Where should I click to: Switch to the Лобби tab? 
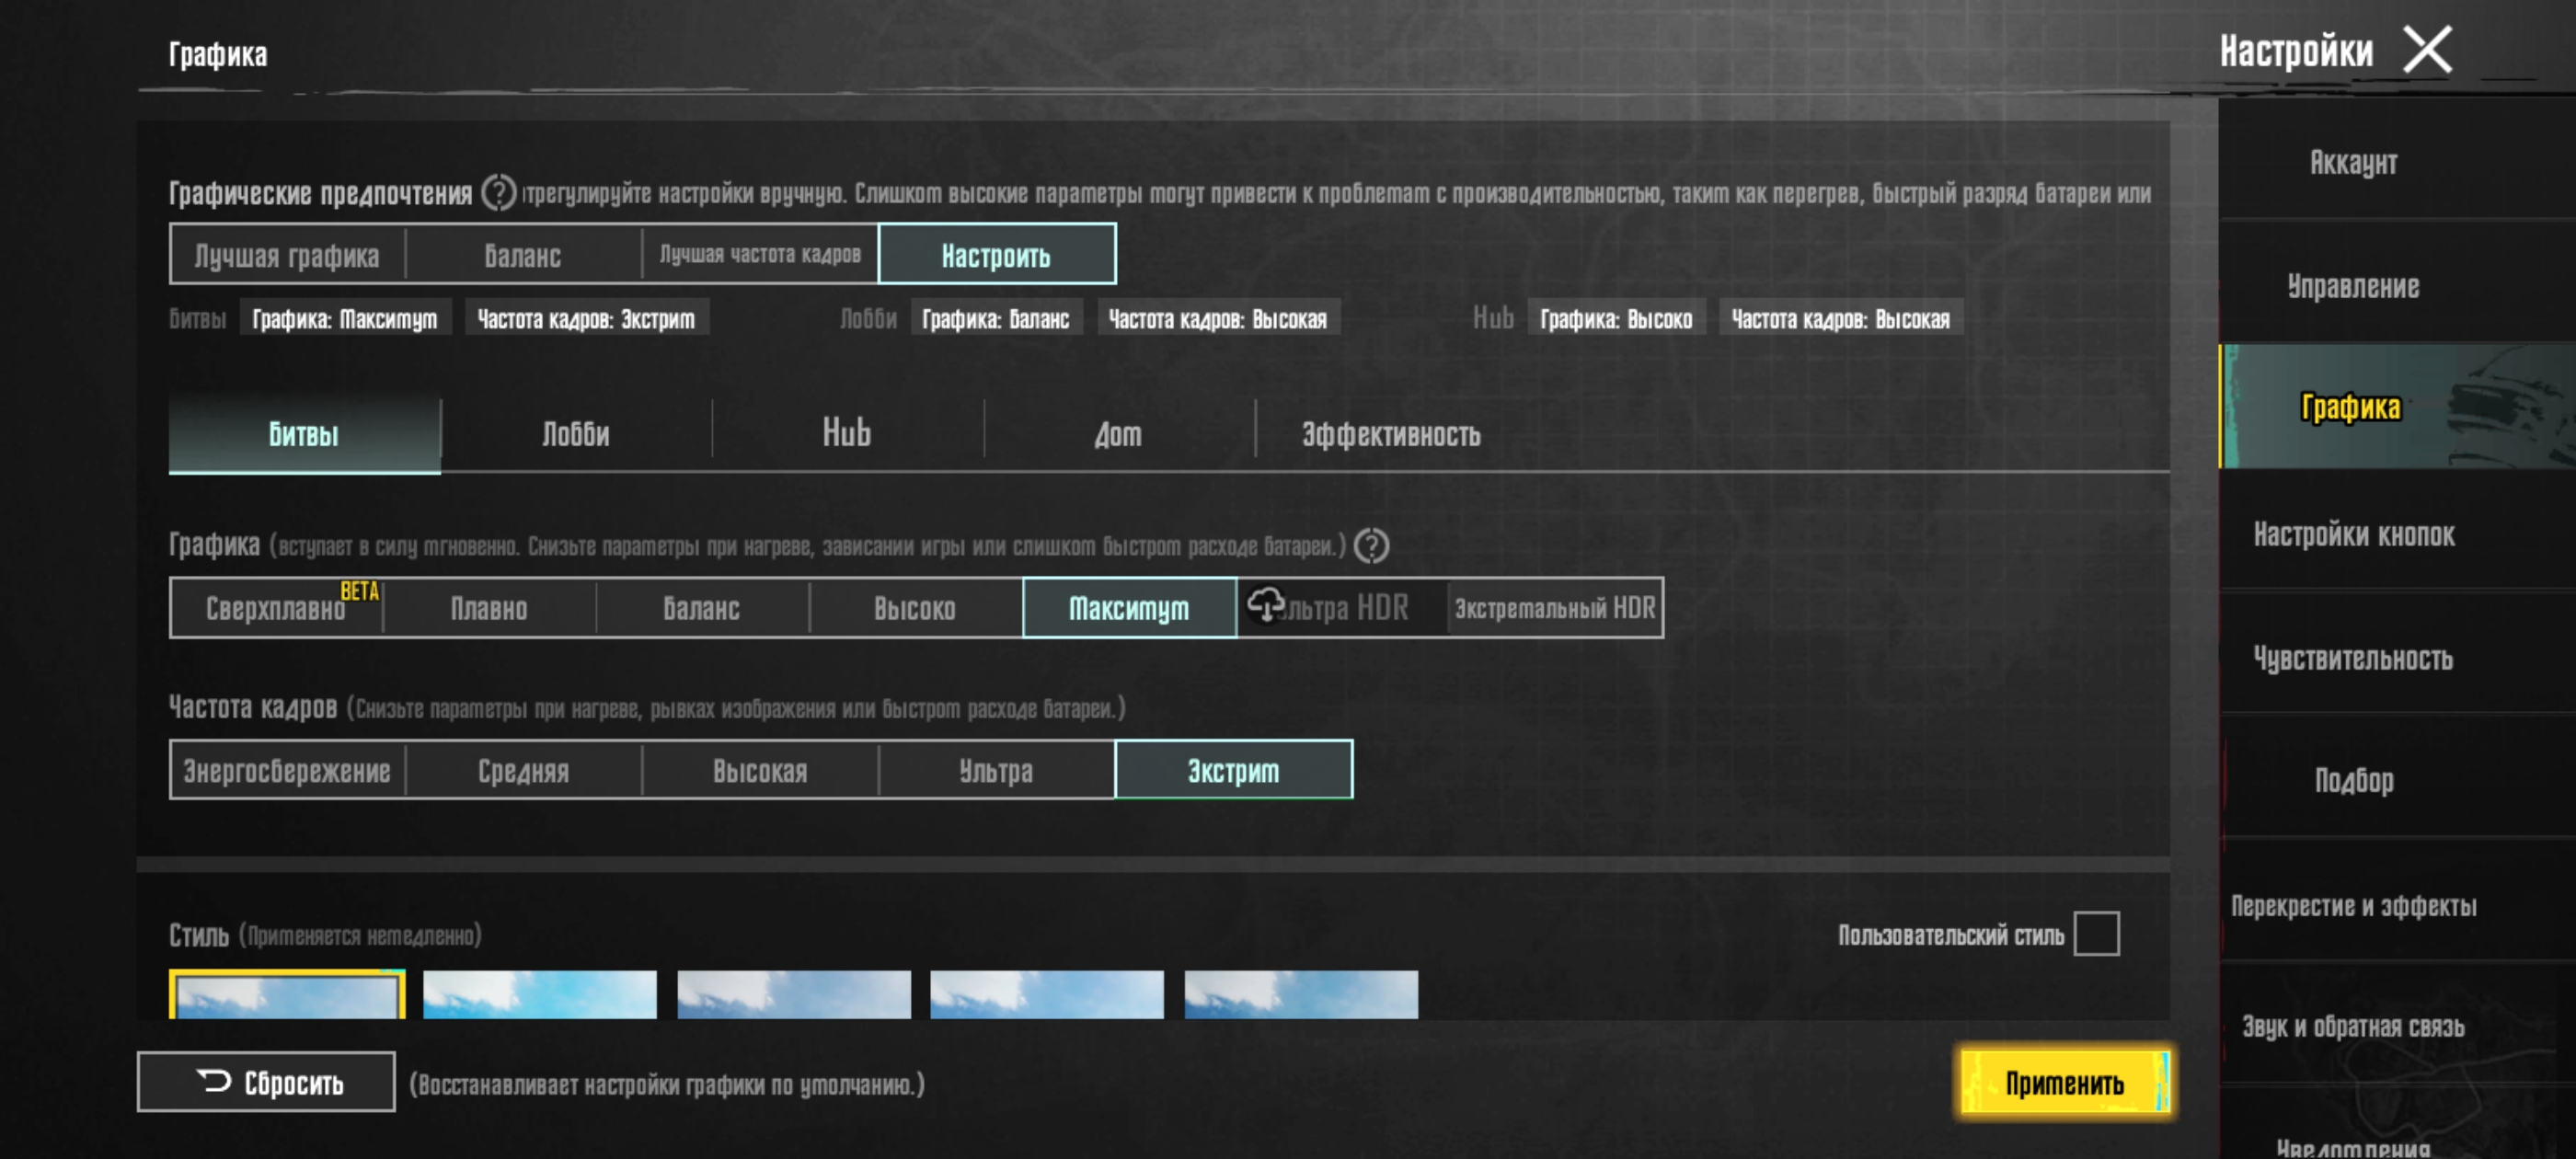576,434
